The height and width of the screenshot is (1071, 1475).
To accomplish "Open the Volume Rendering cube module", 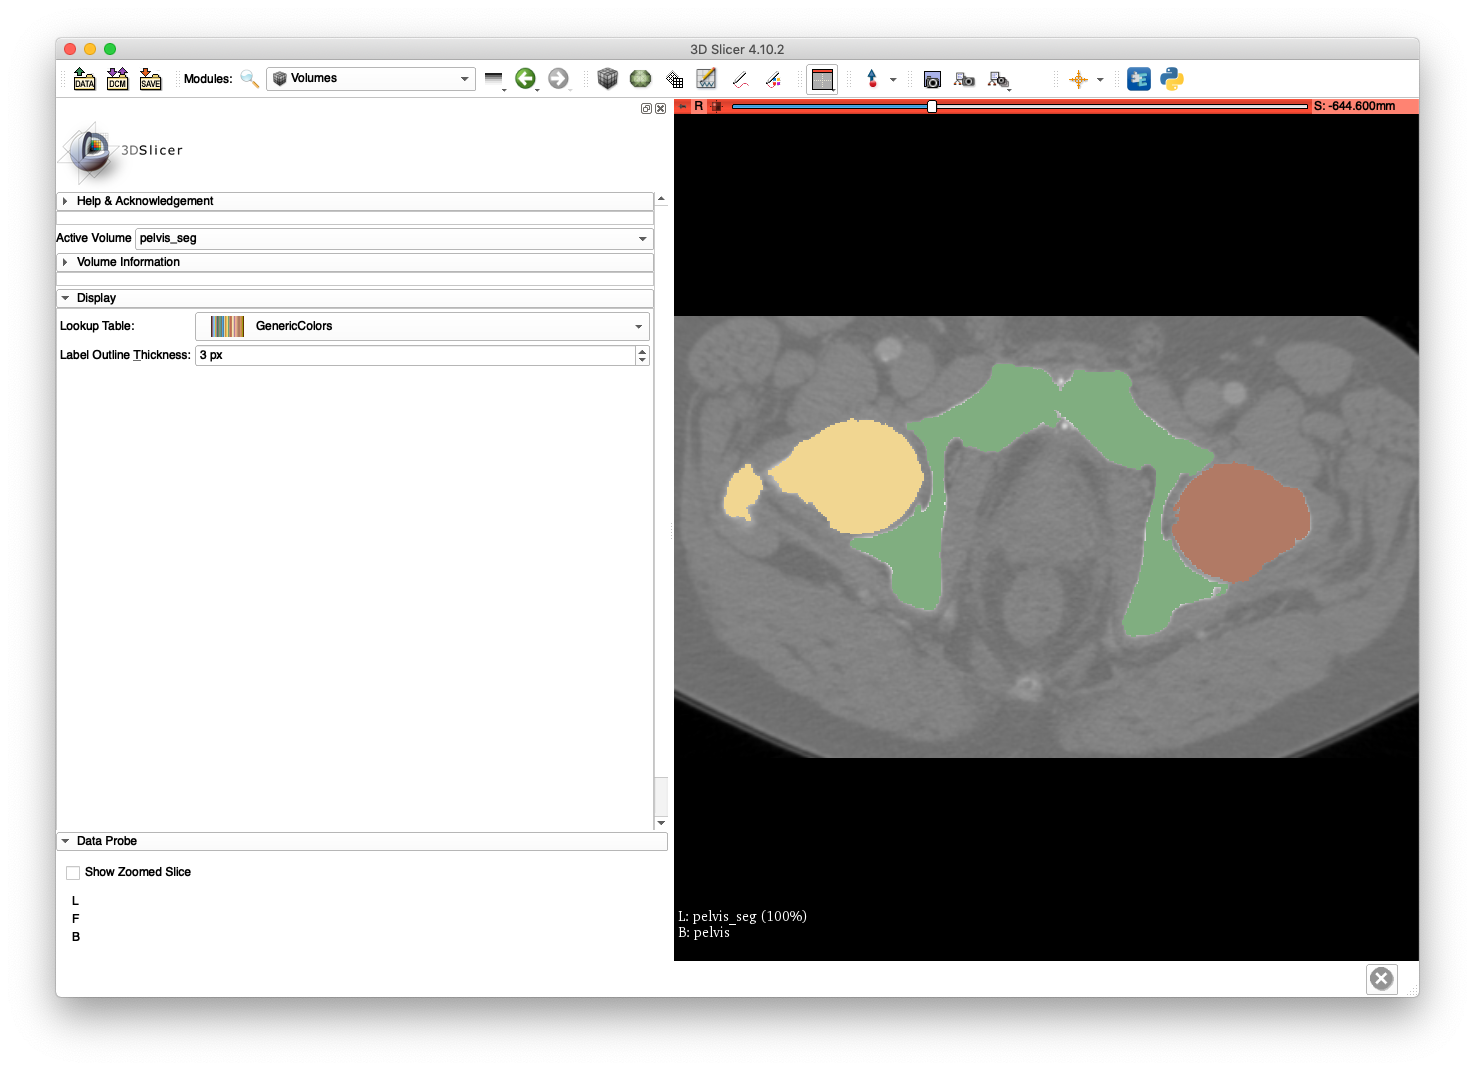I will [x=607, y=79].
